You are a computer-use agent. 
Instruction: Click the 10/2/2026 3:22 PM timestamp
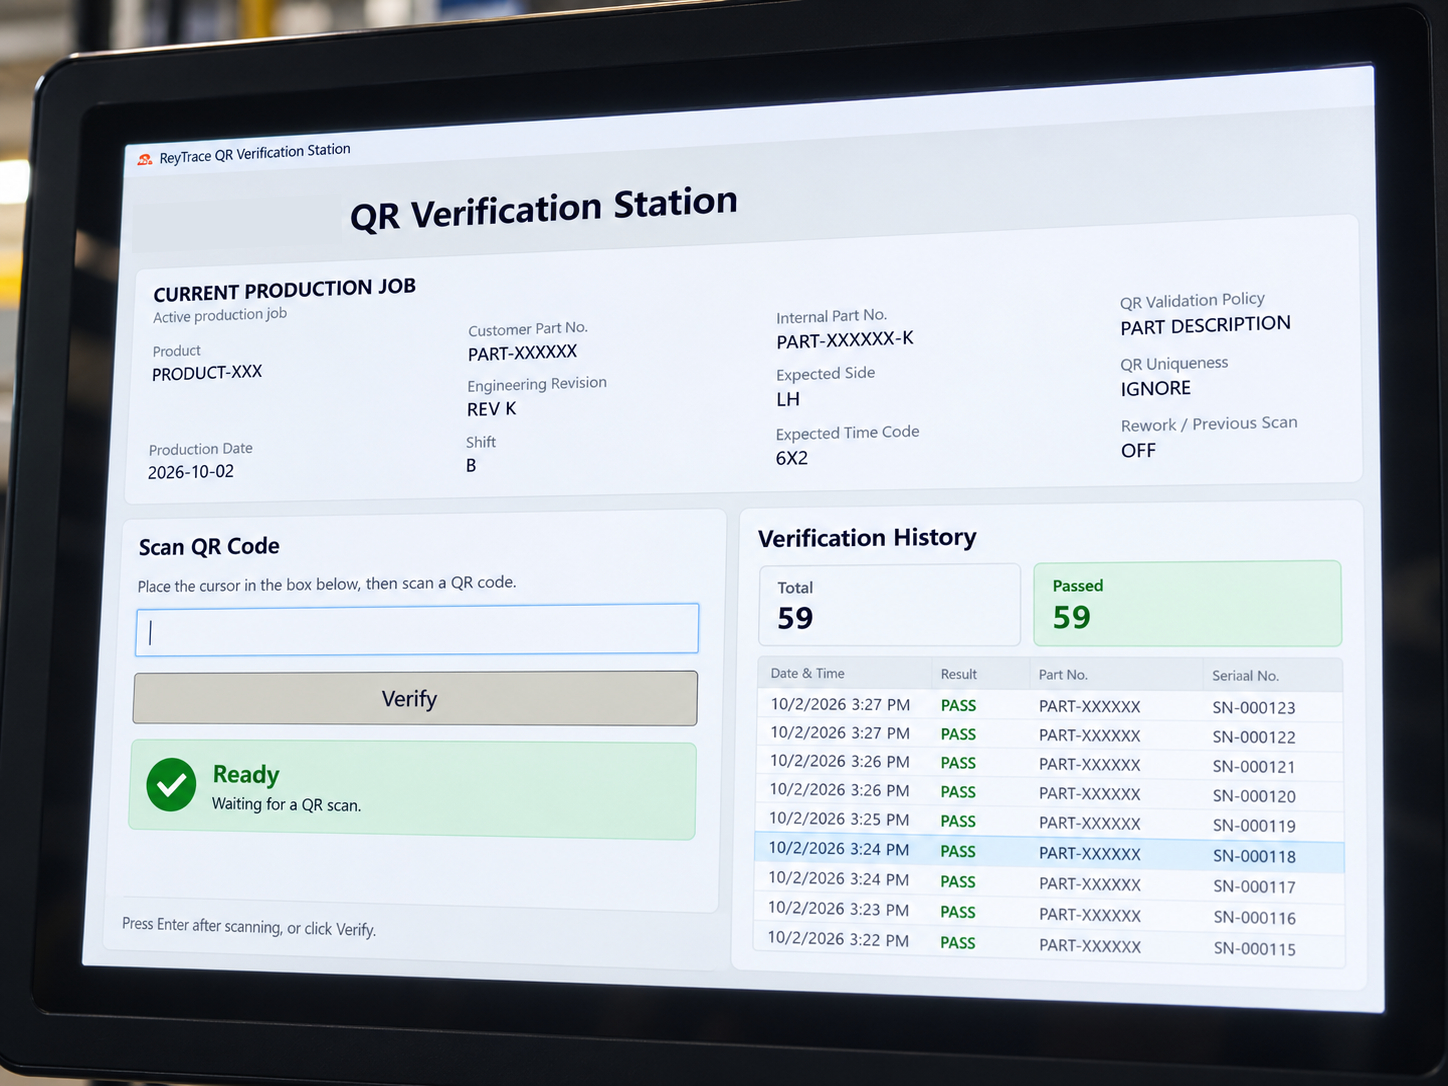pyautogui.click(x=838, y=939)
